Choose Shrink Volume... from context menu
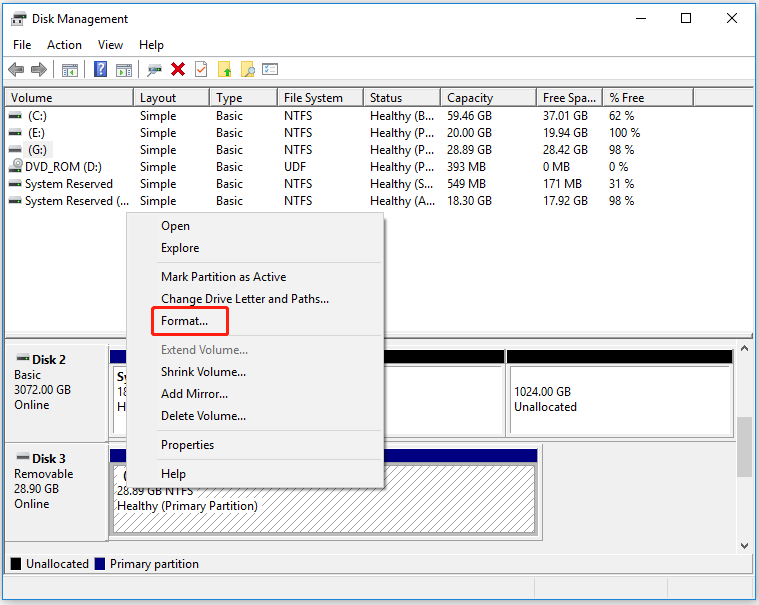This screenshot has width=759, height=605. (x=203, y=372)
